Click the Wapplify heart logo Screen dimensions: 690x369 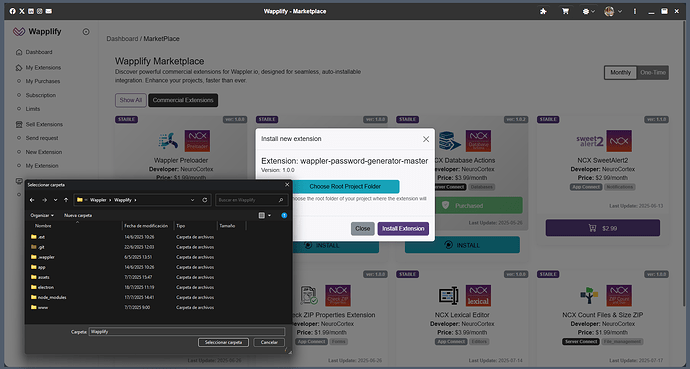[x=19, y=32]
